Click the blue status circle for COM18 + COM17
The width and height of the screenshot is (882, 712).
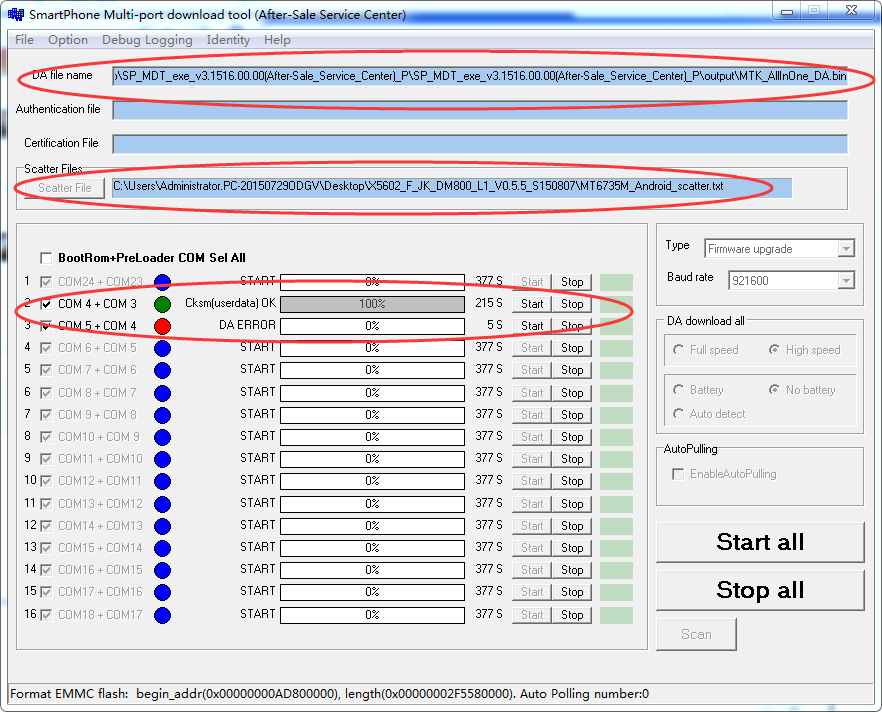coord(162,615)
